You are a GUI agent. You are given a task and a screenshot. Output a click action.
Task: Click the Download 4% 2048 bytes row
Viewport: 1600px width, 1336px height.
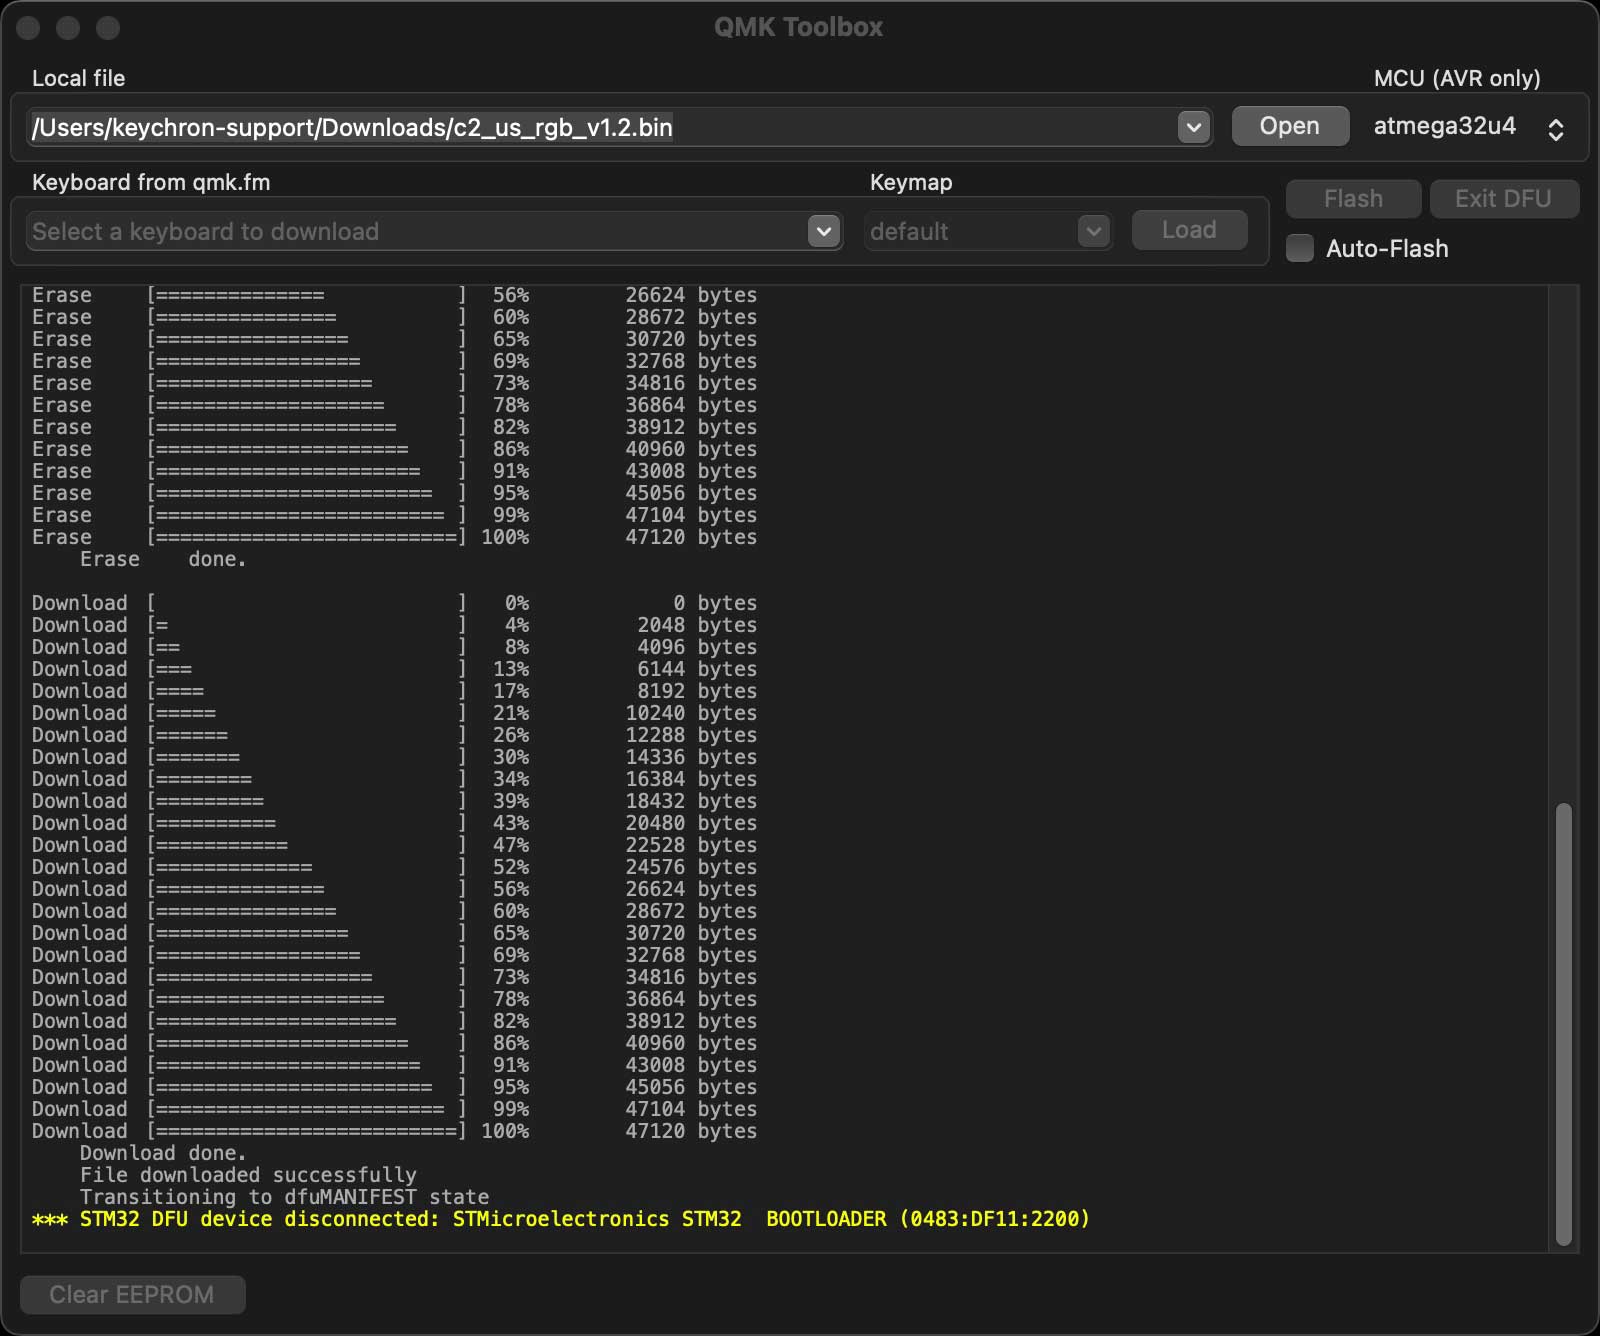(x=394, y=625)
